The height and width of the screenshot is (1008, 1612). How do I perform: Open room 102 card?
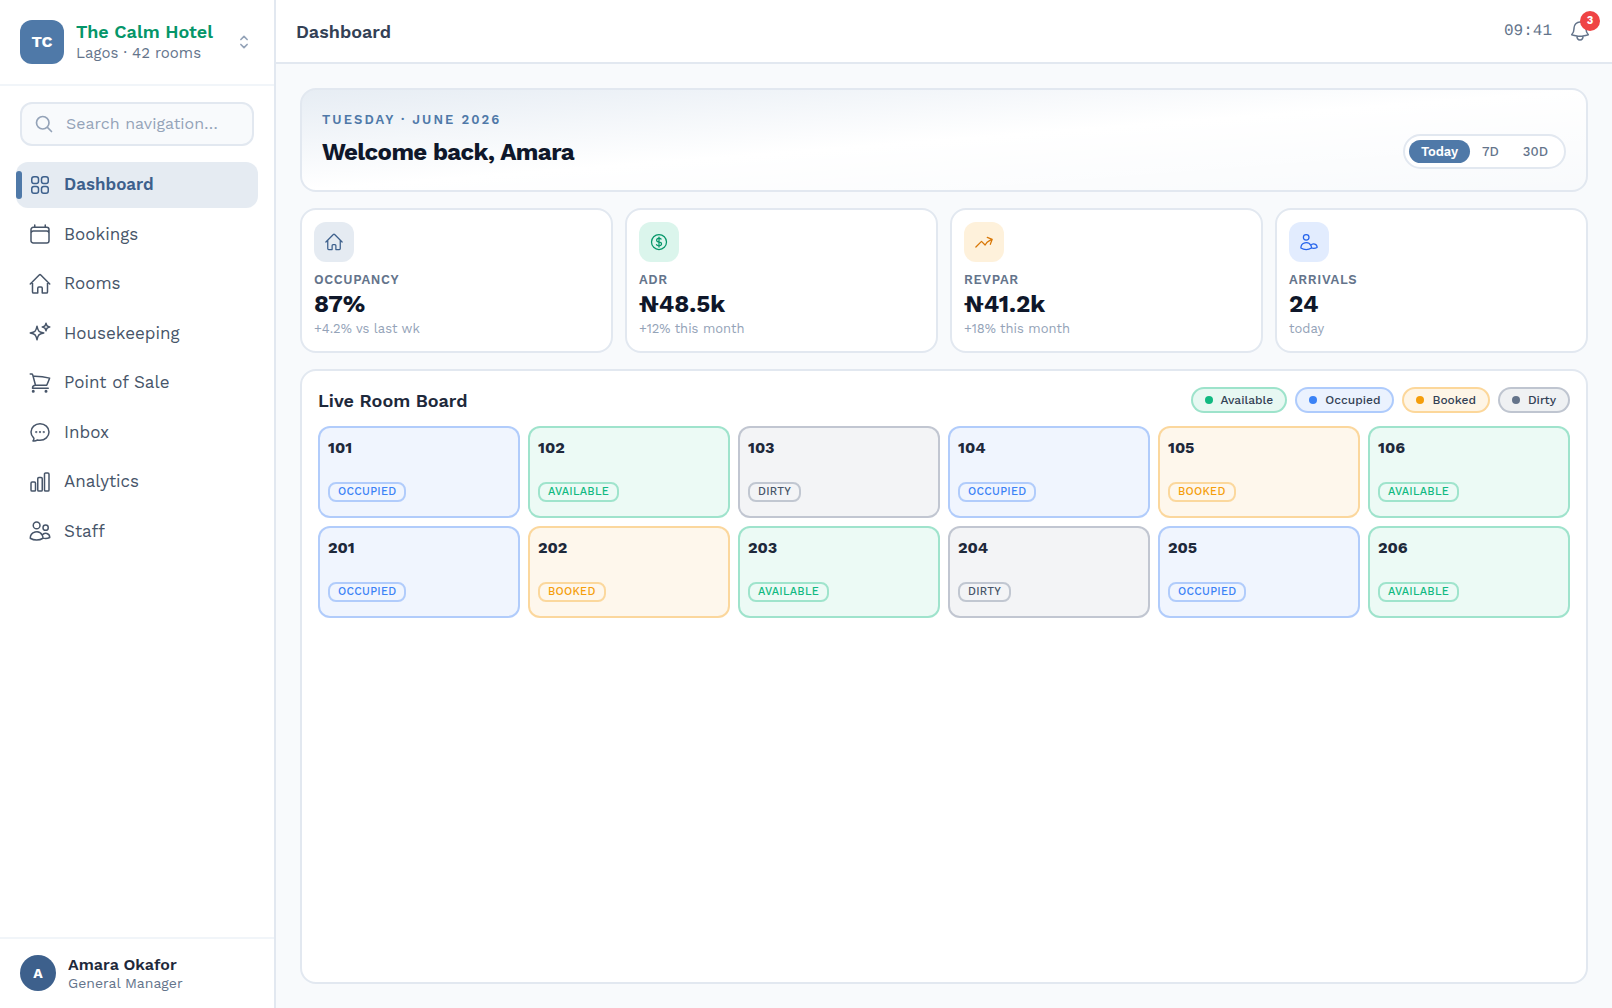[x=629, y=472]
